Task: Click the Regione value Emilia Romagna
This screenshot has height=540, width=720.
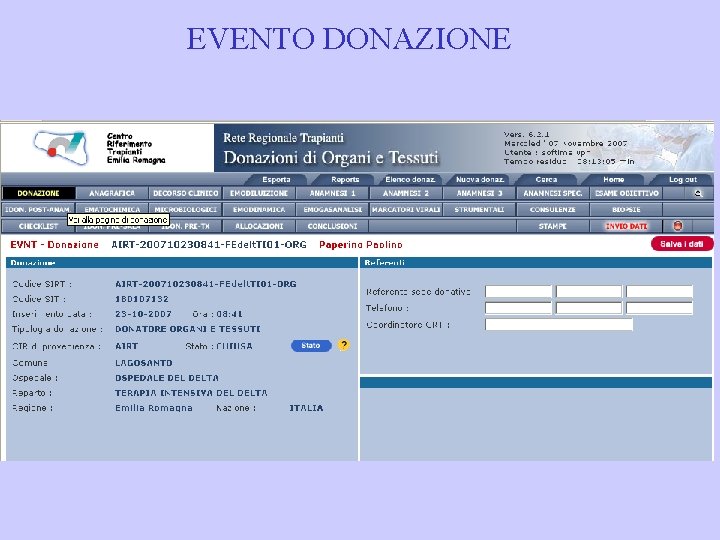Action: (x=154, y=408)
